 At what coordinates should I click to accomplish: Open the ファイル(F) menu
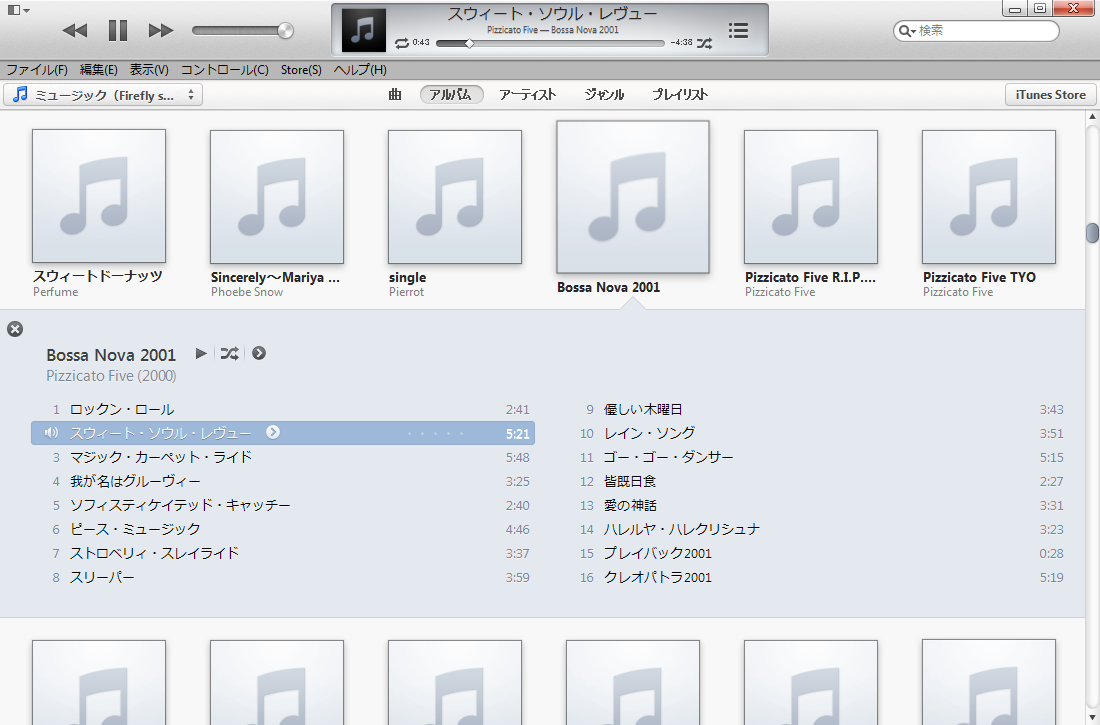[36, 69]
